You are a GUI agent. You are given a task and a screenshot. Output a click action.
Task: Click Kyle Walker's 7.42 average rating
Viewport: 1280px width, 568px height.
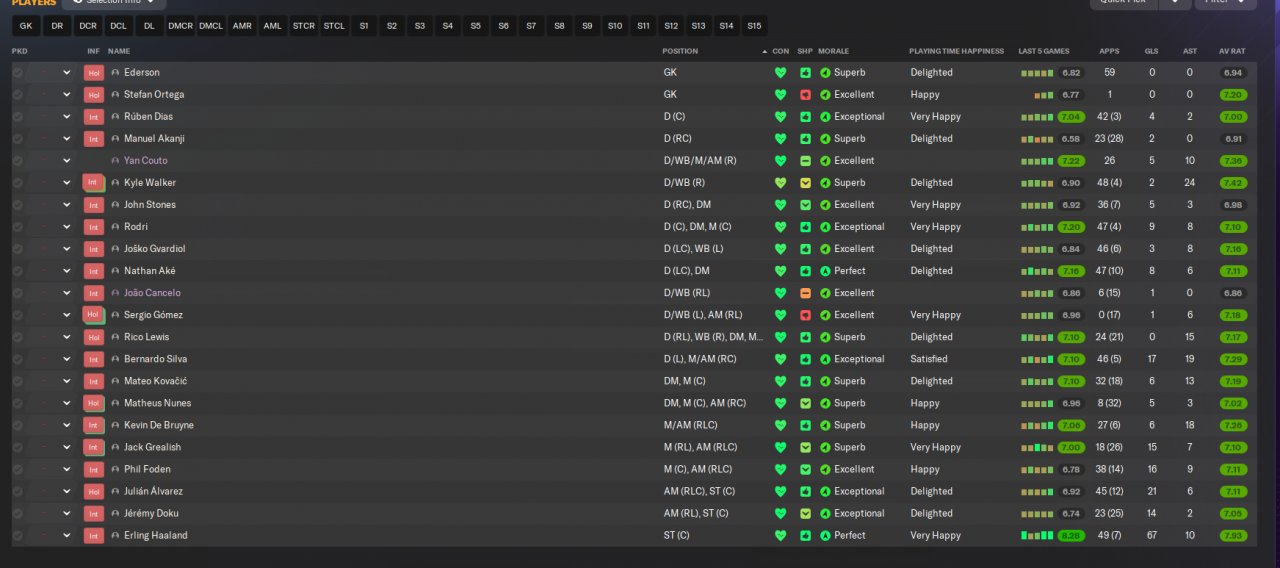pyautogui.click(x=1233, y=183)
